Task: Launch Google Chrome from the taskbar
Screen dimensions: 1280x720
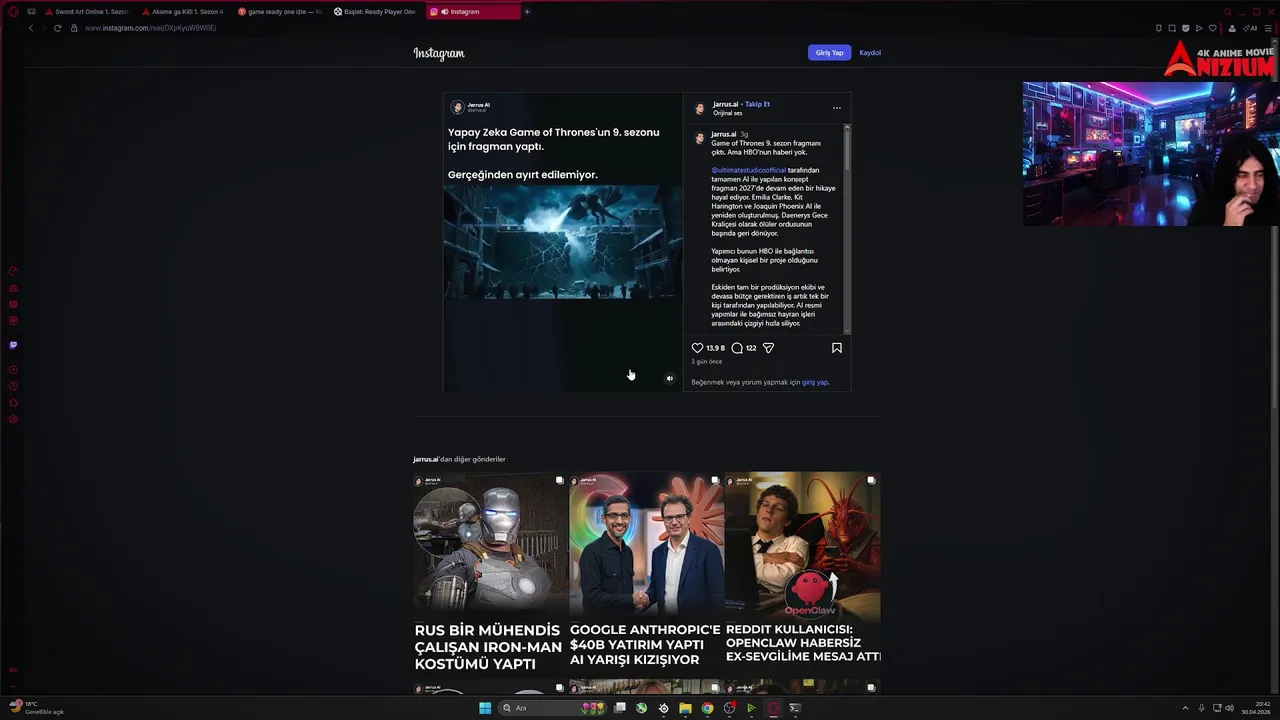Action: (x=707, y=708)
